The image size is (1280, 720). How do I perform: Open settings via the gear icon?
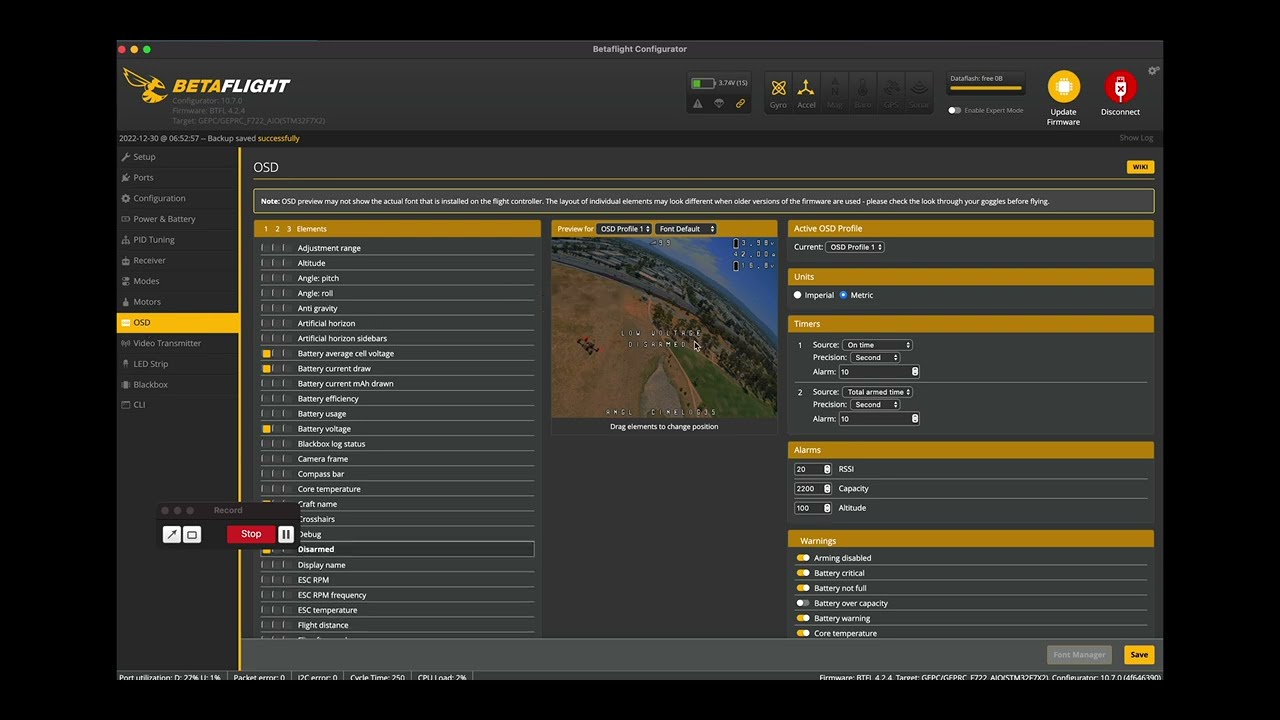point(1153,71)
